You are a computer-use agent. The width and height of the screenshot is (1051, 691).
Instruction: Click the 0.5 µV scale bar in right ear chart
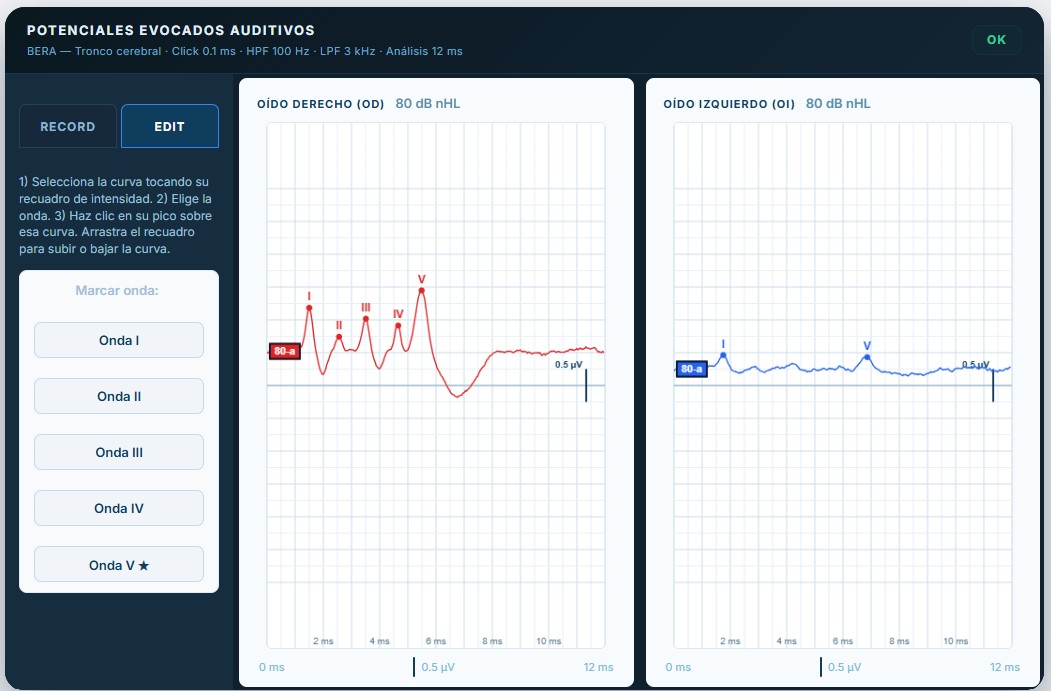(586, 385)
